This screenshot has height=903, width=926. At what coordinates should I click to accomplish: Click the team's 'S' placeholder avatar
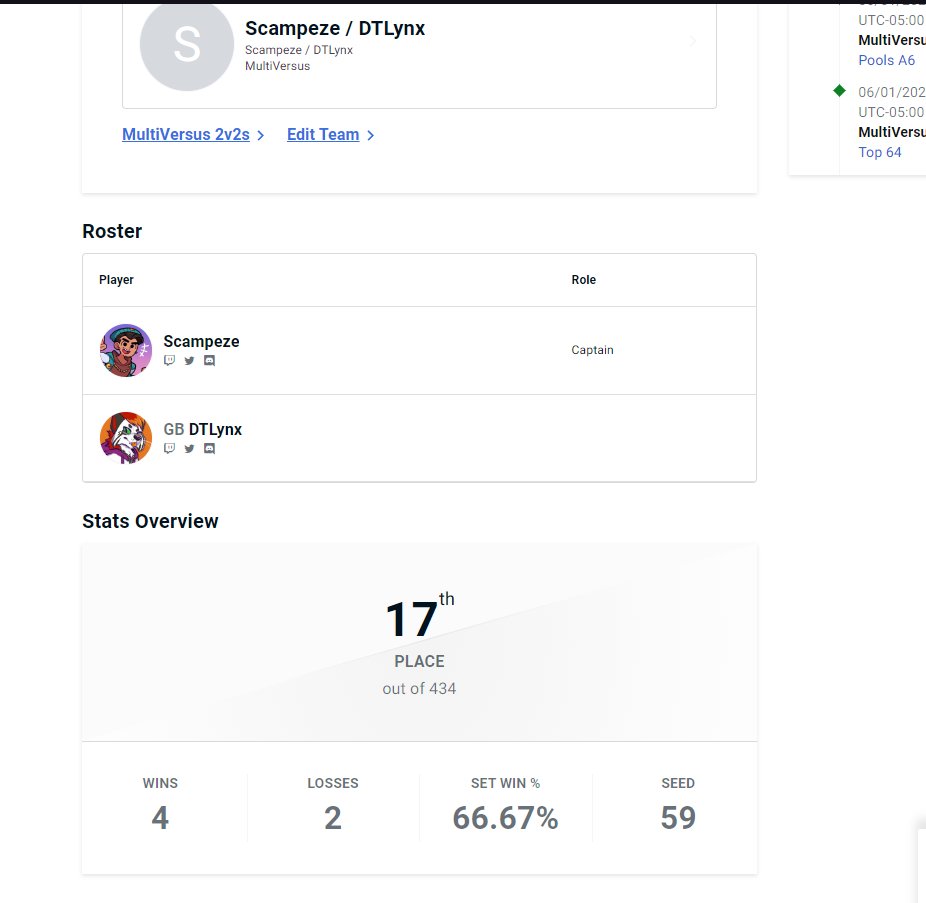click(186, 47)
